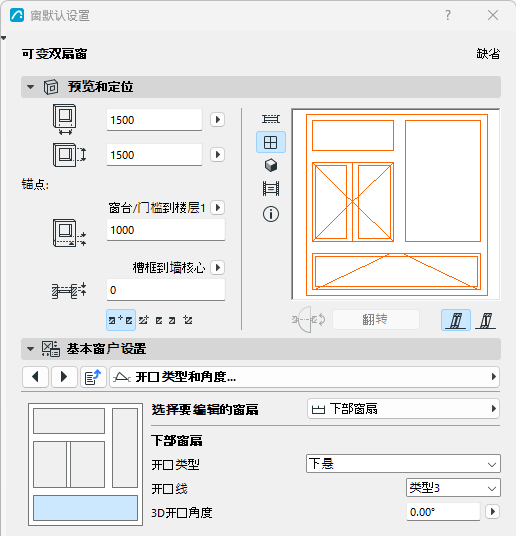The width and height of the screenshot is (516, 536).
Task: Switch preview to 3D cube view
Action: [x=271, y=165]
